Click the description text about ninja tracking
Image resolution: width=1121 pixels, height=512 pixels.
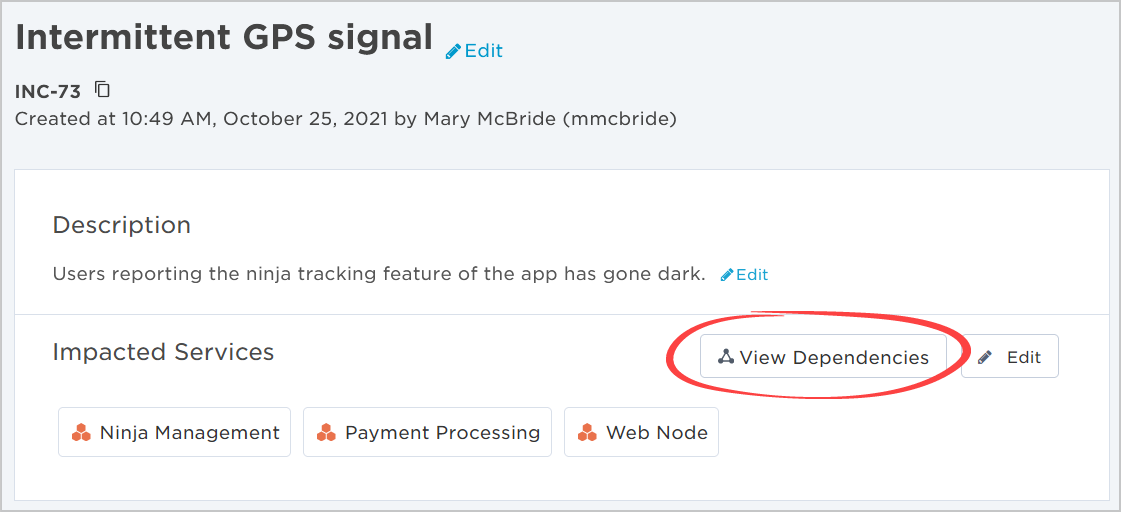(x=379, y=274)
